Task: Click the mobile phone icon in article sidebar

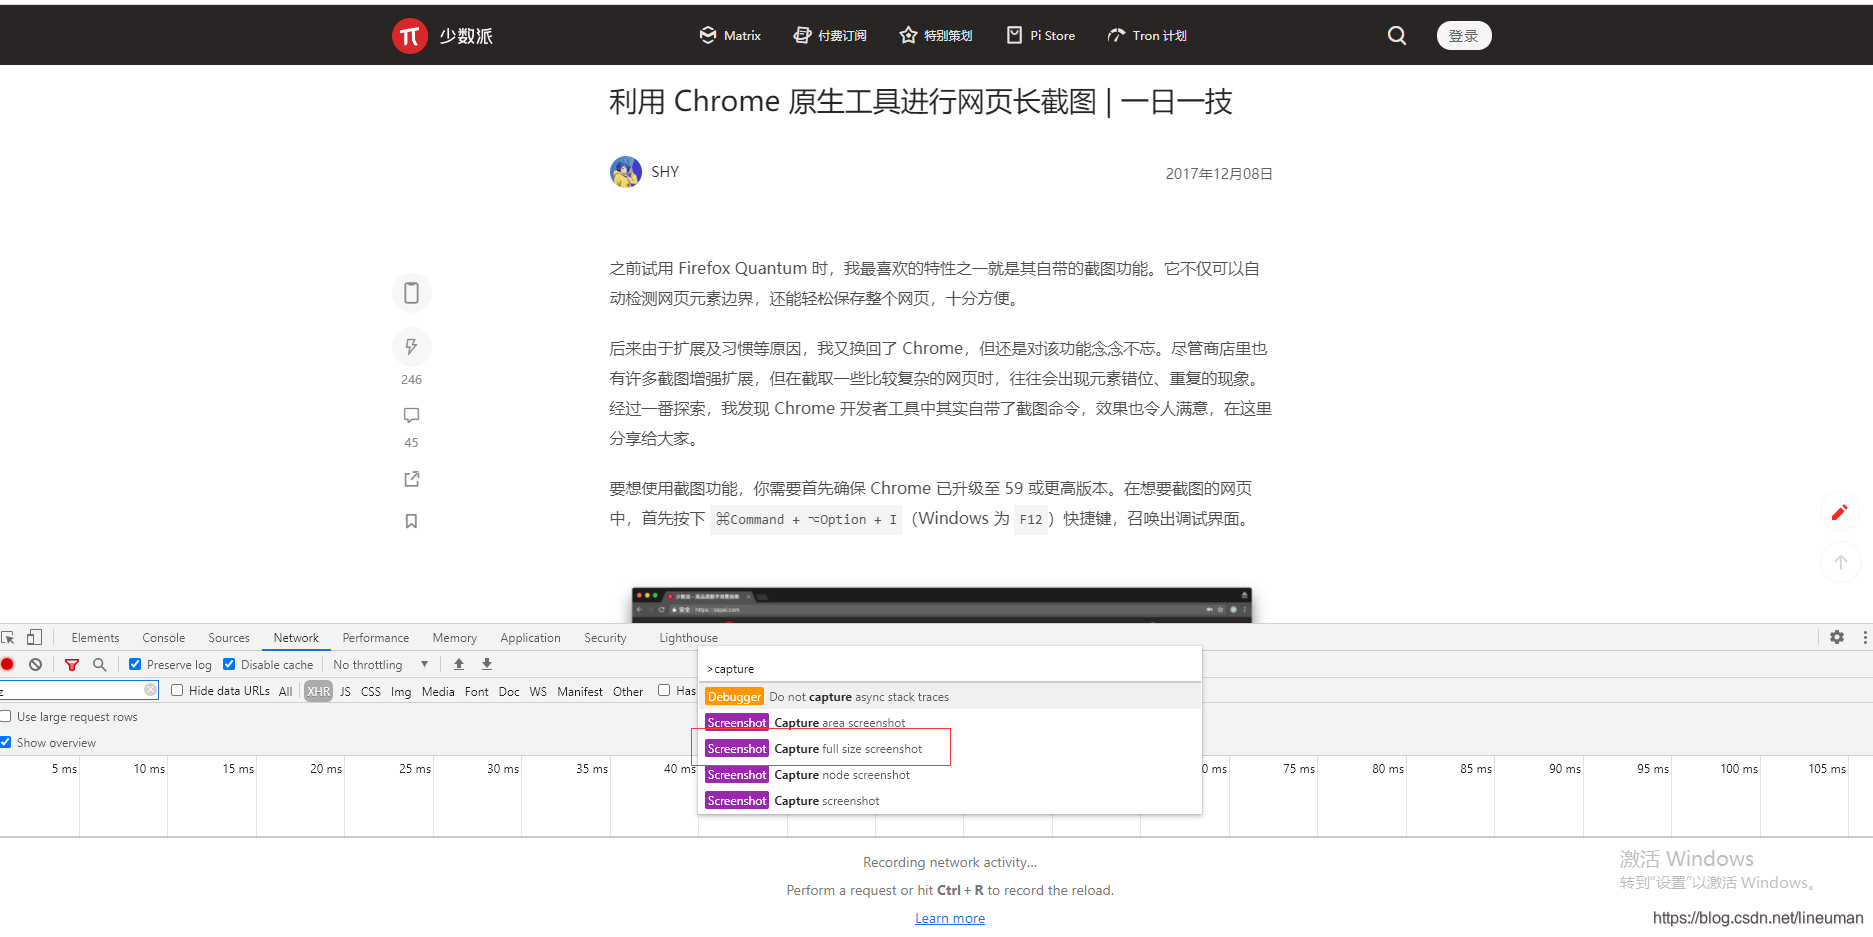Action: (411, 293)
